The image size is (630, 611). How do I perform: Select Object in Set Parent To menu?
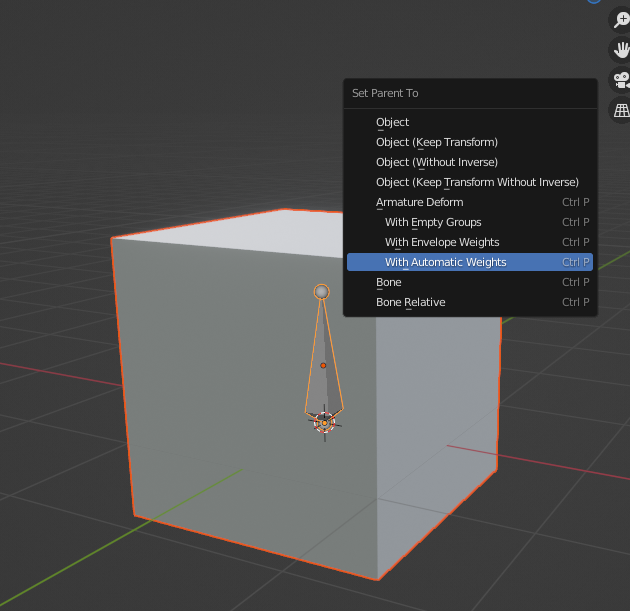pos(393,122)
